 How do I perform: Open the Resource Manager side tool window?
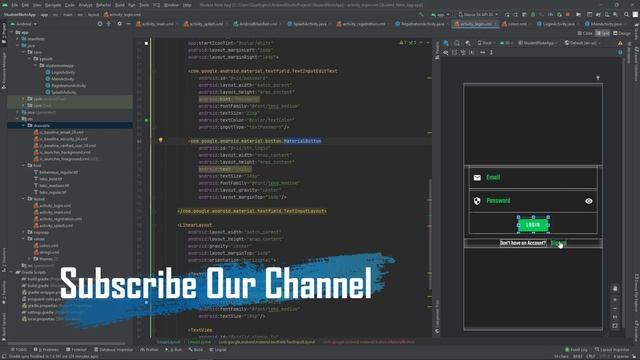4,71
